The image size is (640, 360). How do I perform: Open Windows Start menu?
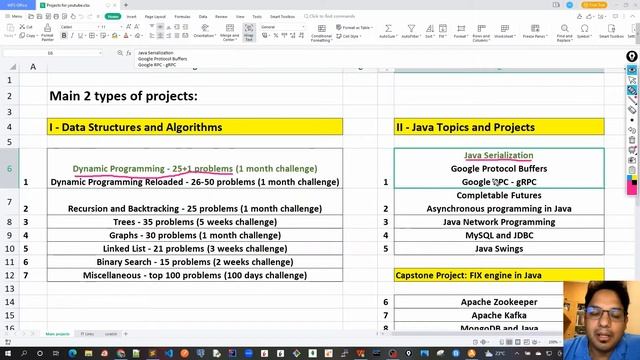pyautogui.click(x=8, y=353)
